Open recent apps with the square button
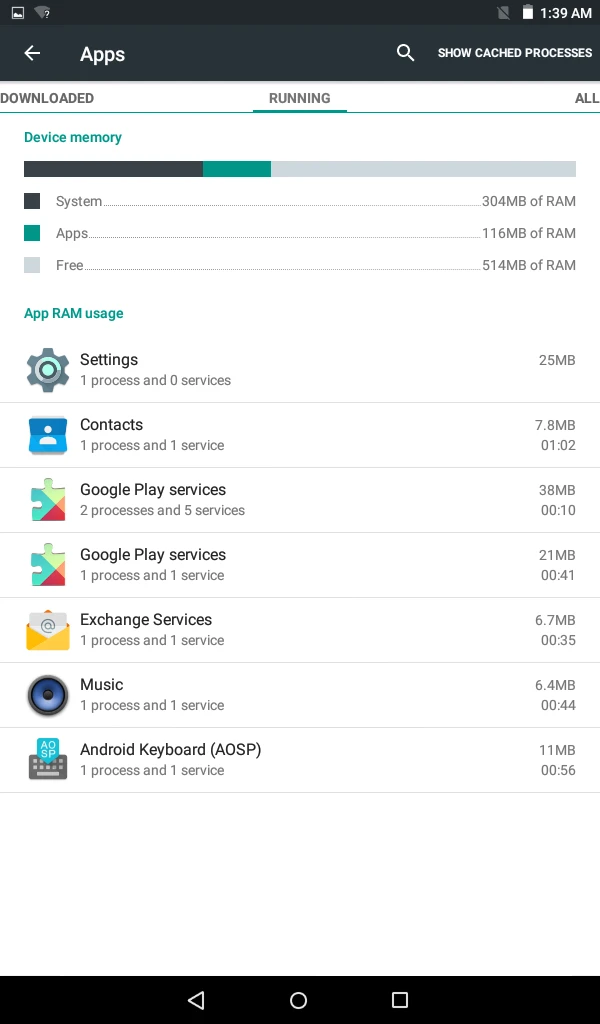The image size is (600, 1024). (400, 999)
